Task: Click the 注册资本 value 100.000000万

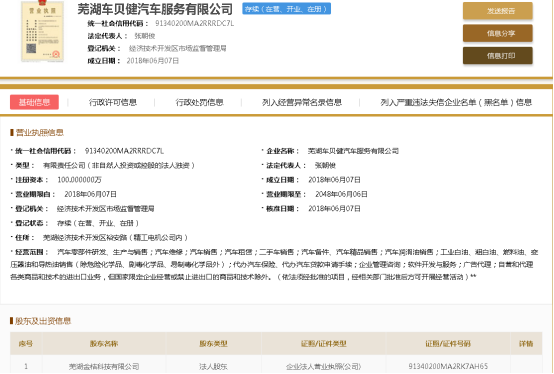Action: click(79, 180)
